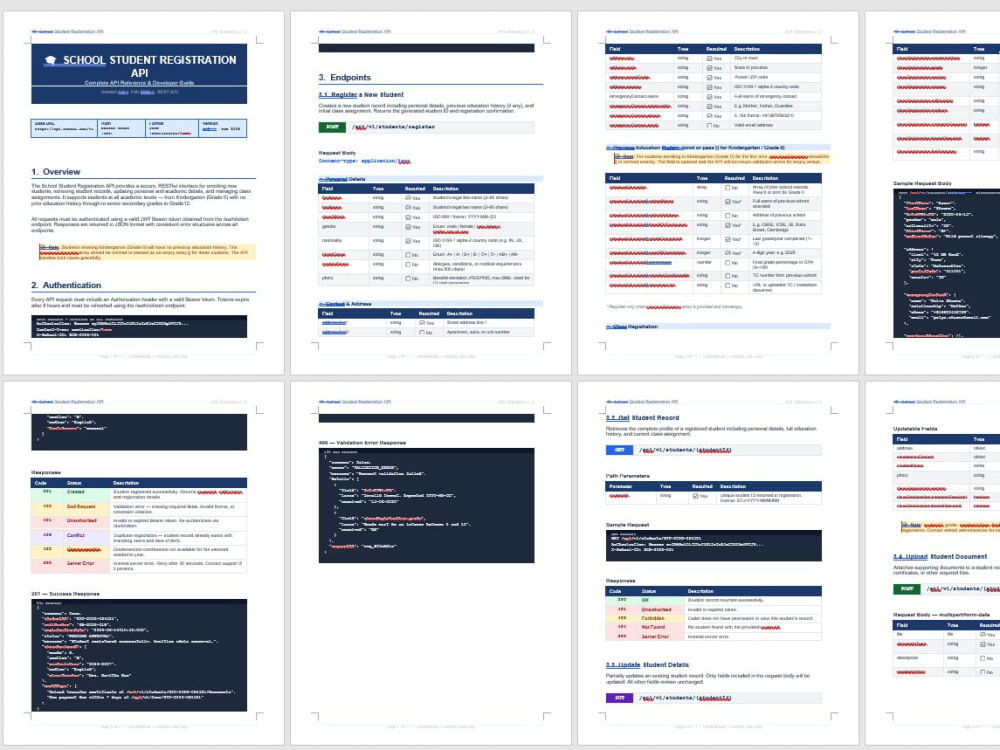This screenshot has width=1000, height=750.
Task: Click the dark code block under Authentication
Action: tap(139, 326)
